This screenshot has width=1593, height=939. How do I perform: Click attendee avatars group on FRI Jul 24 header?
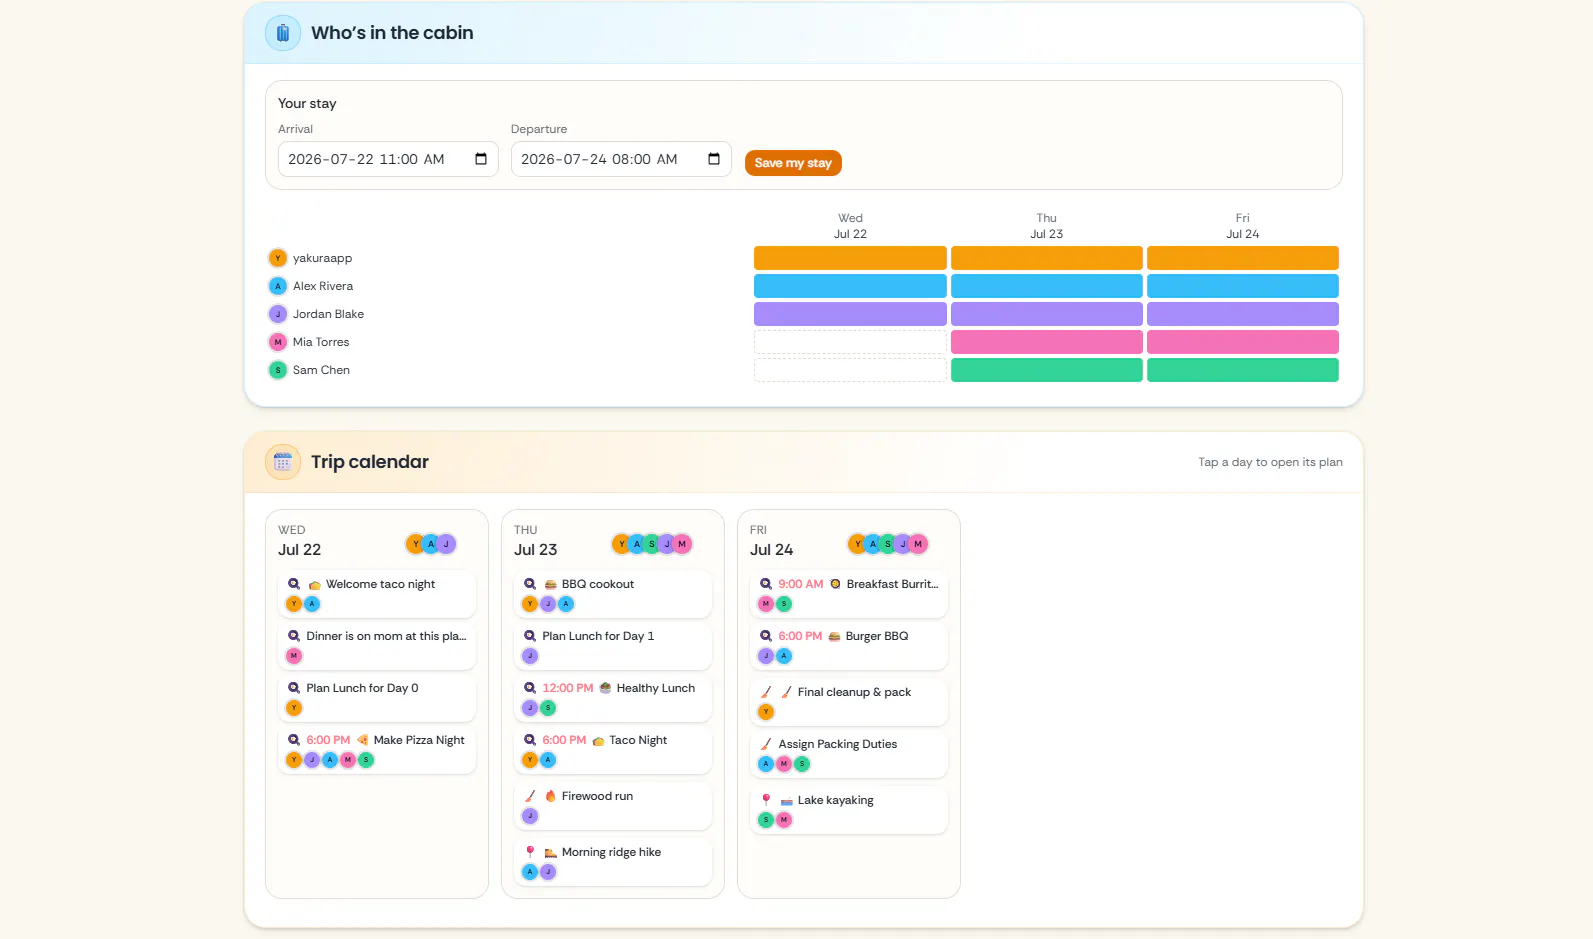click(x=888, y=544)
